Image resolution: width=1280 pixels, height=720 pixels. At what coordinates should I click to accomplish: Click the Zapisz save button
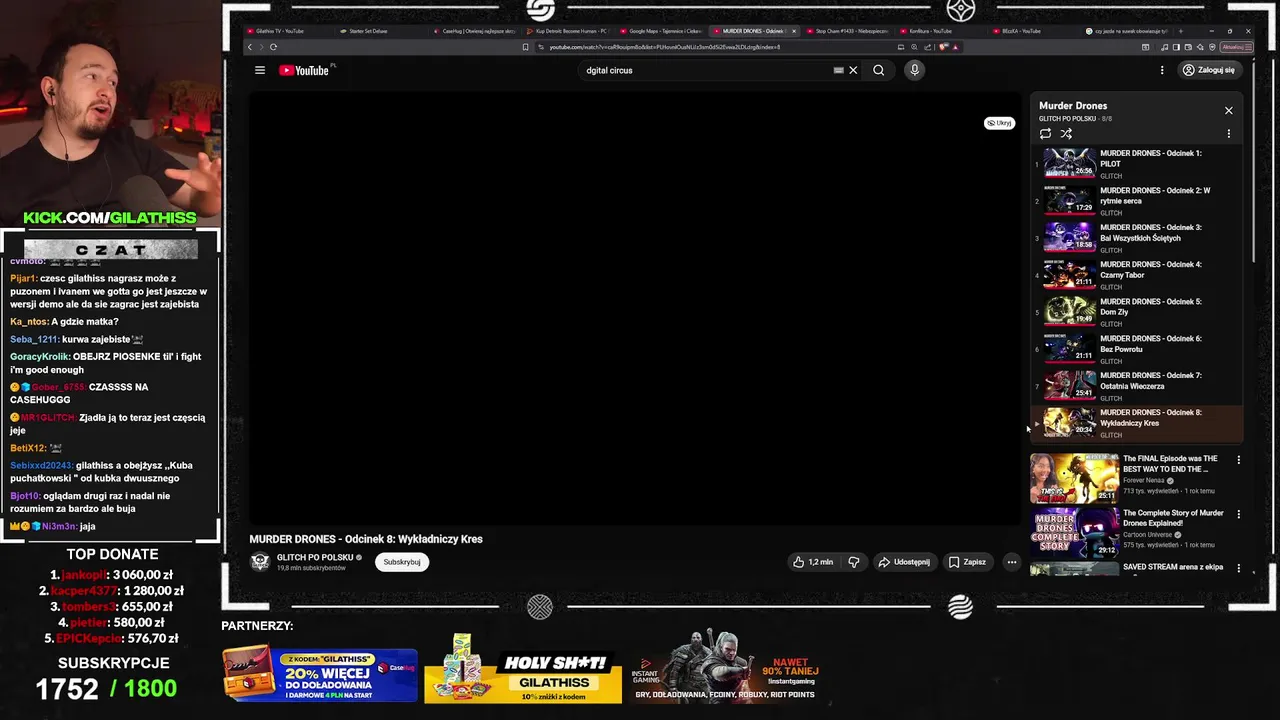click(x=967, y=562)
